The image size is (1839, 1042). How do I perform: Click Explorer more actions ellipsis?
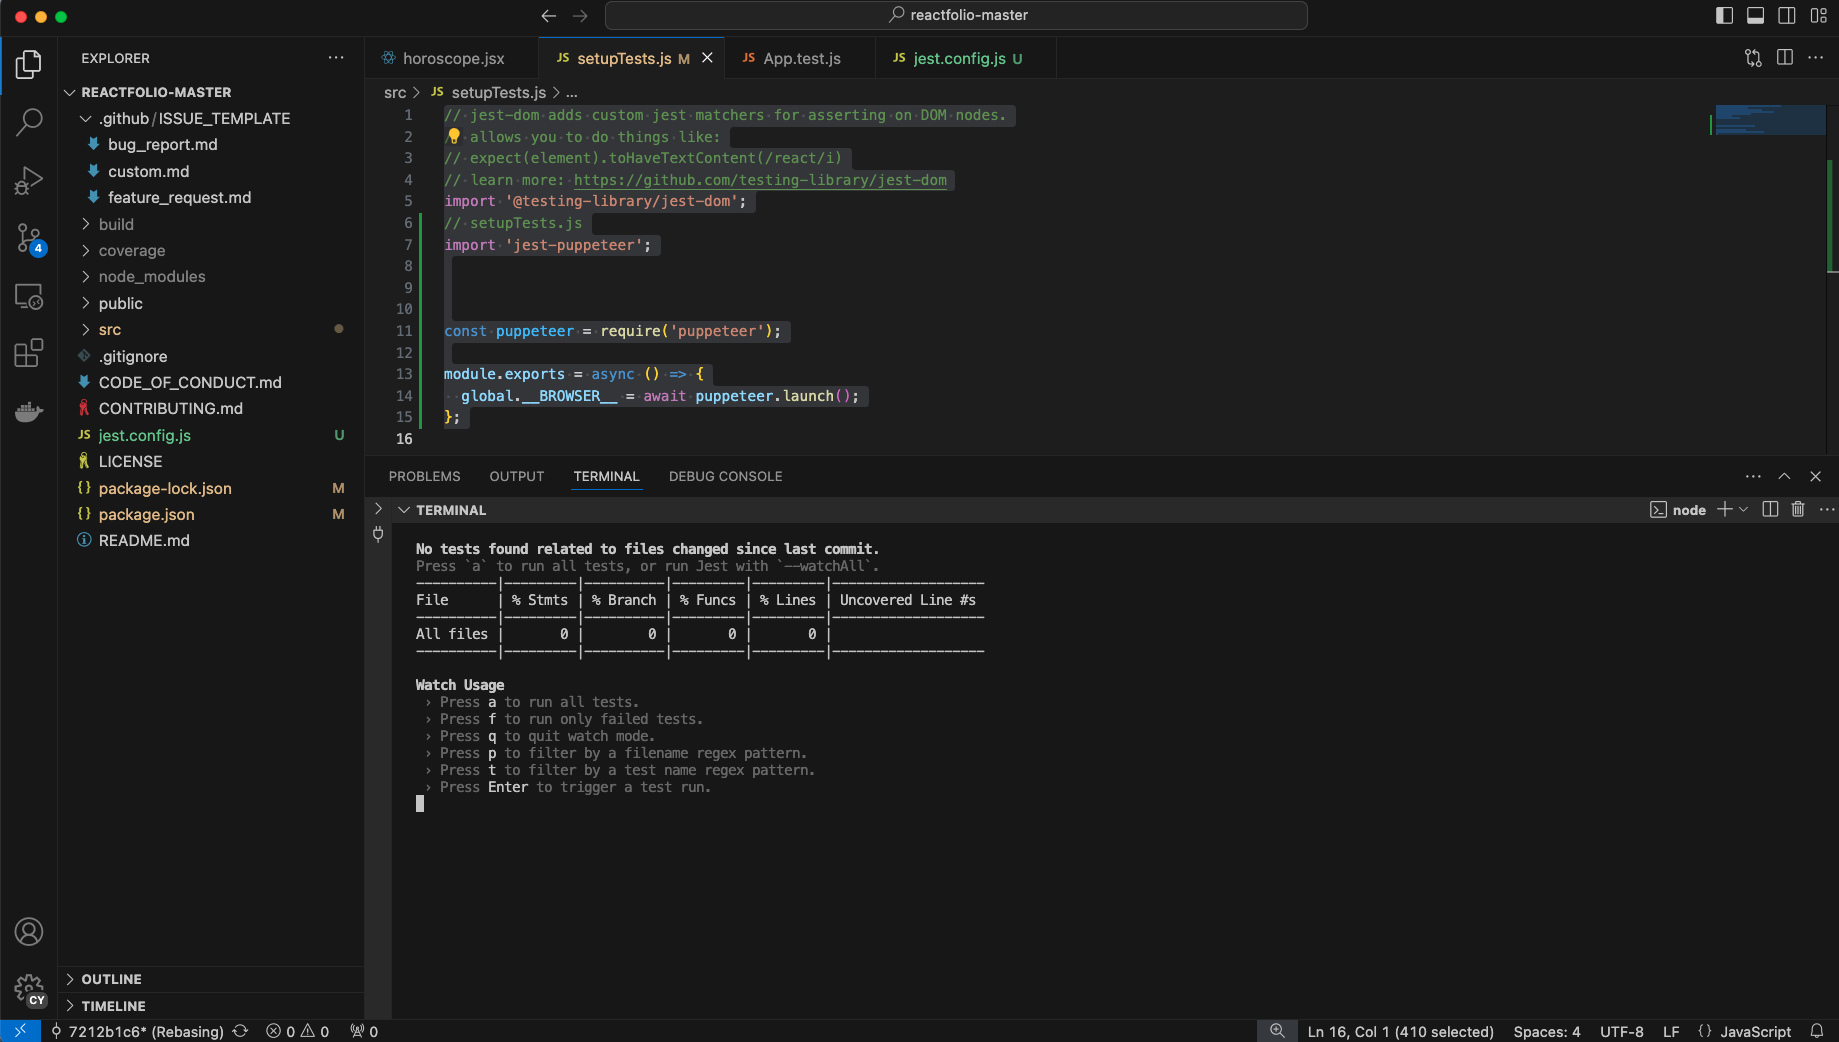[x=336, y=58]
